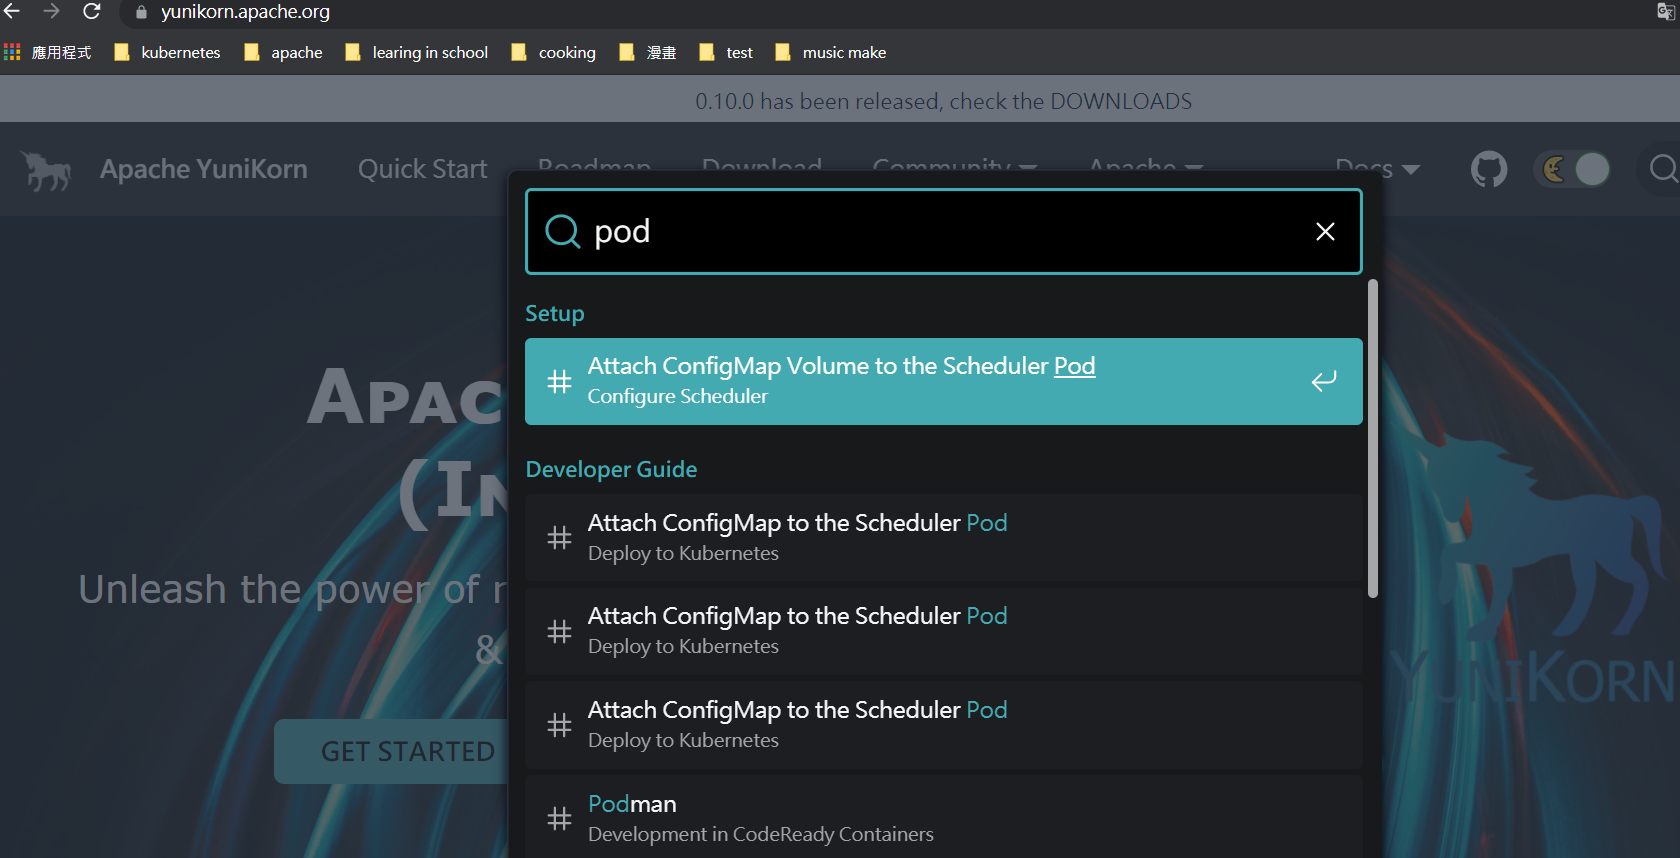Open the cooking bookmark folder

click(553, 52)
